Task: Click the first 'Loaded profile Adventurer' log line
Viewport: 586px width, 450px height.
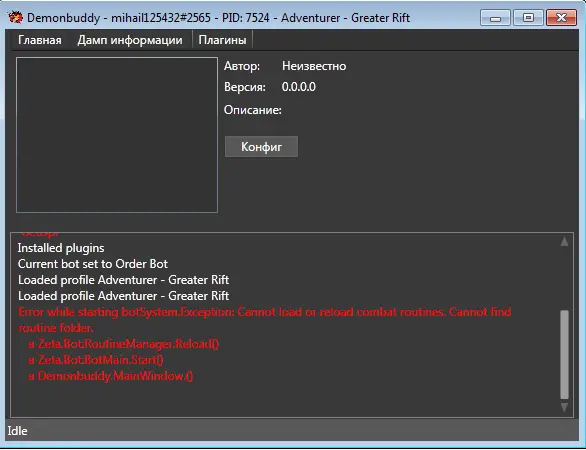Action: pos(123,280)
